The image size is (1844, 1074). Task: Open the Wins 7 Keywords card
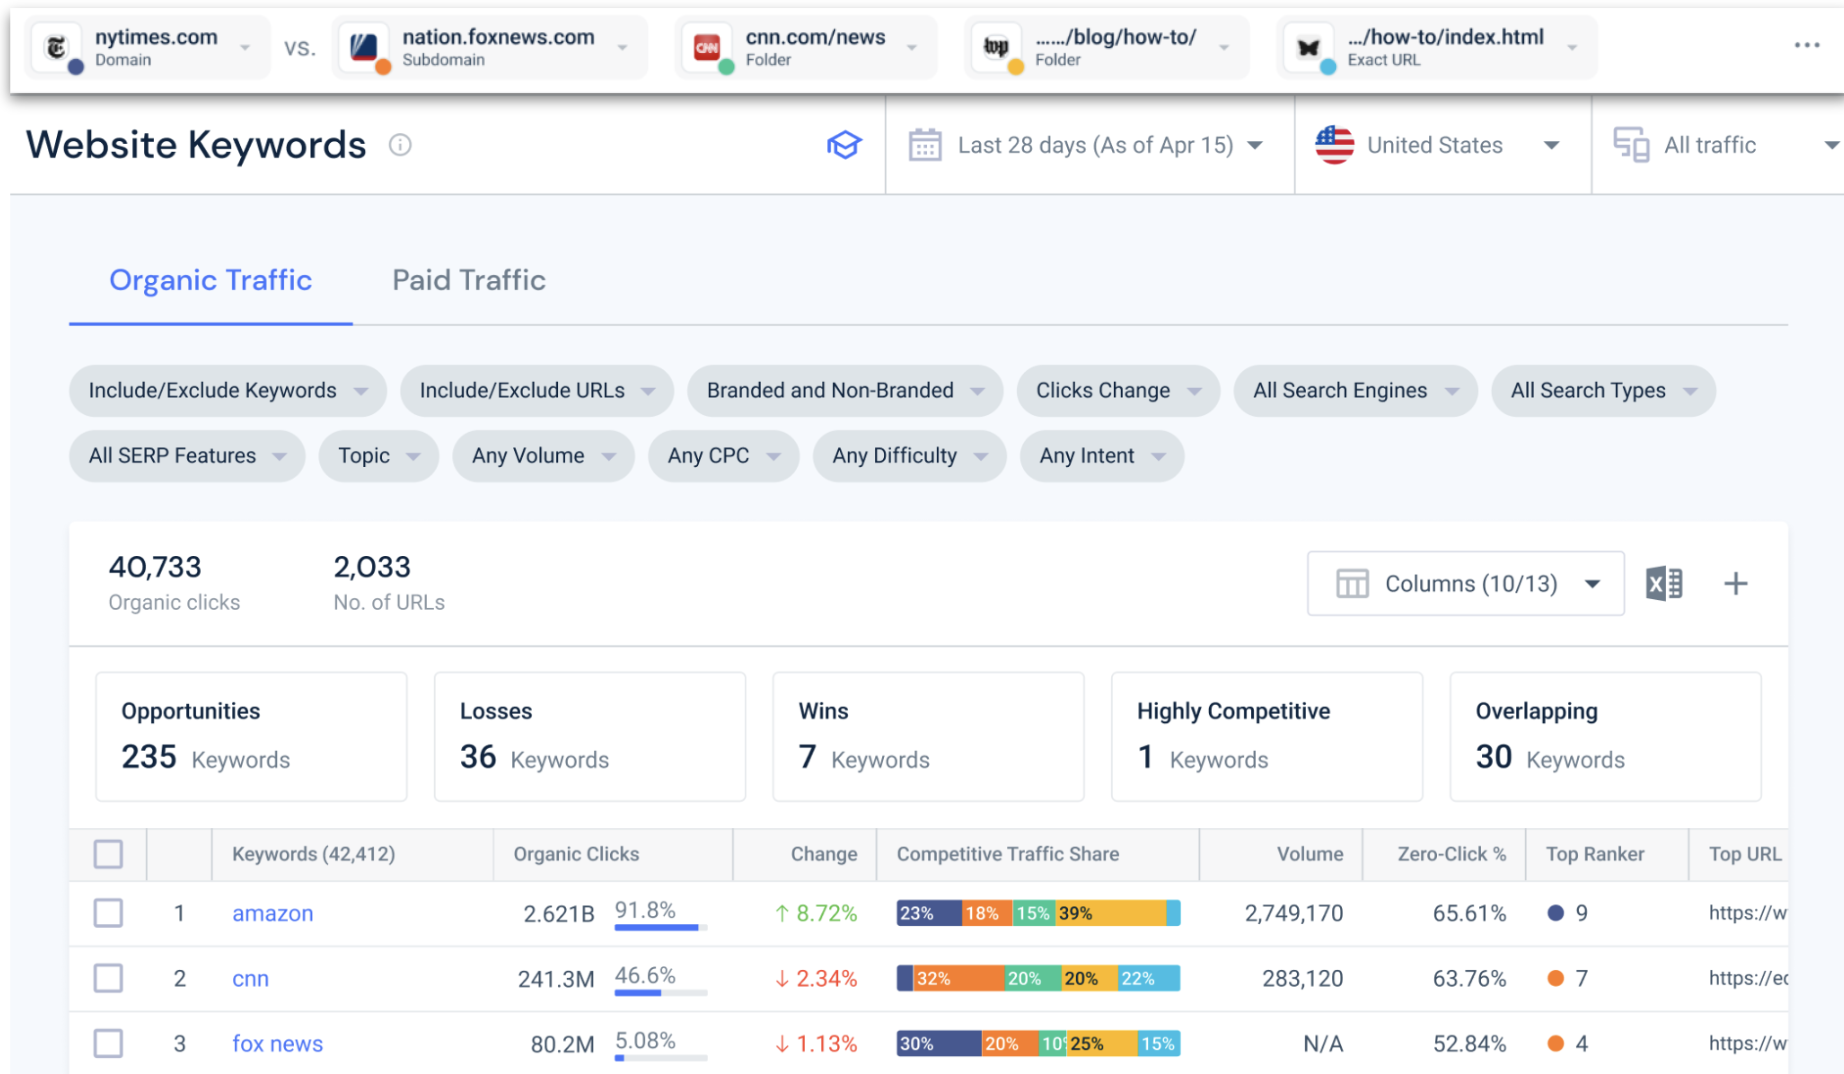click(928, 736)
